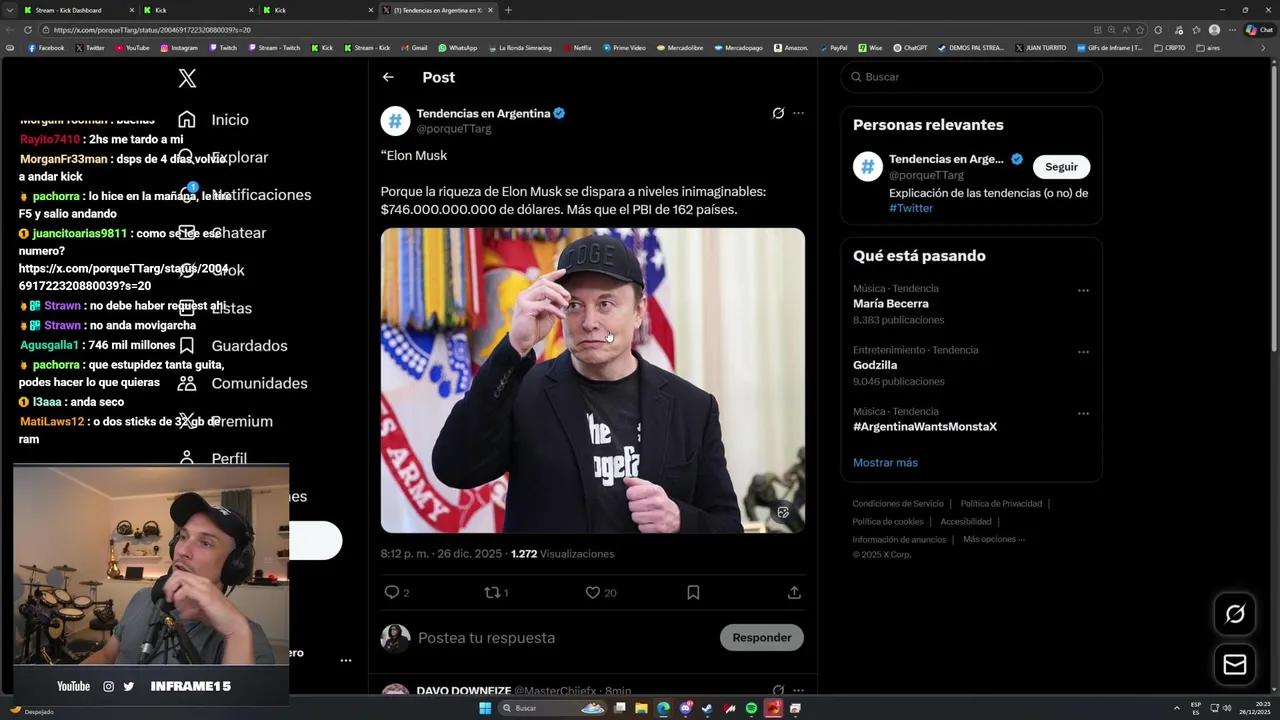Like the post with the heart icon
The image size is (1280, 720).
pyautogui.click(x=592, y=592)
